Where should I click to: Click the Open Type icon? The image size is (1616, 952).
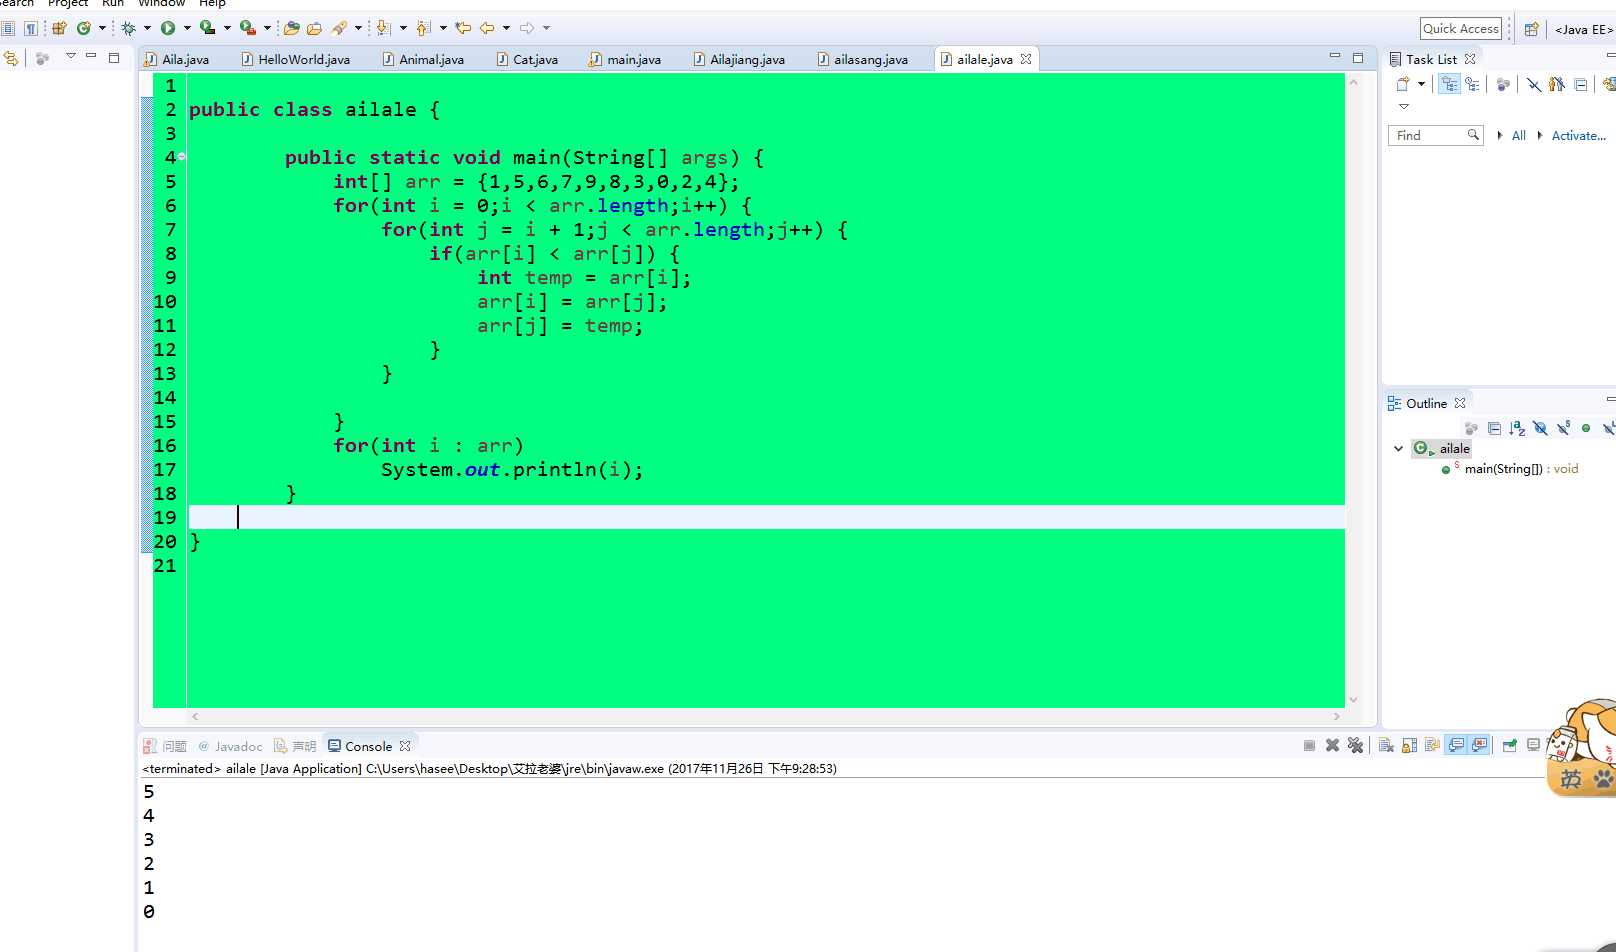coord(292,28)
